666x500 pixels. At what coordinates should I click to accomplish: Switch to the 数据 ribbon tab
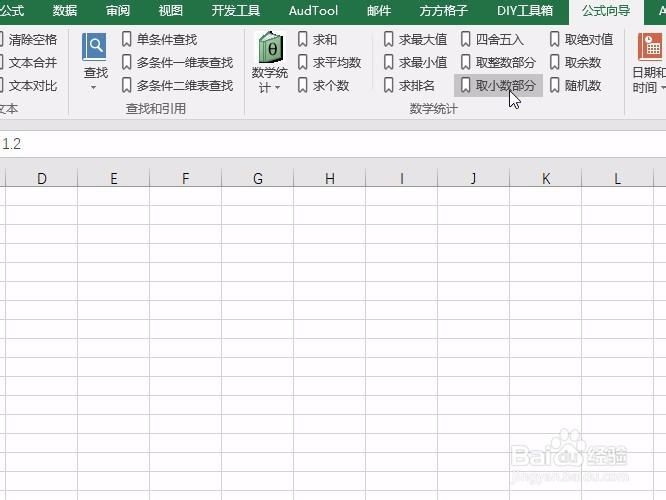[65, 11]
